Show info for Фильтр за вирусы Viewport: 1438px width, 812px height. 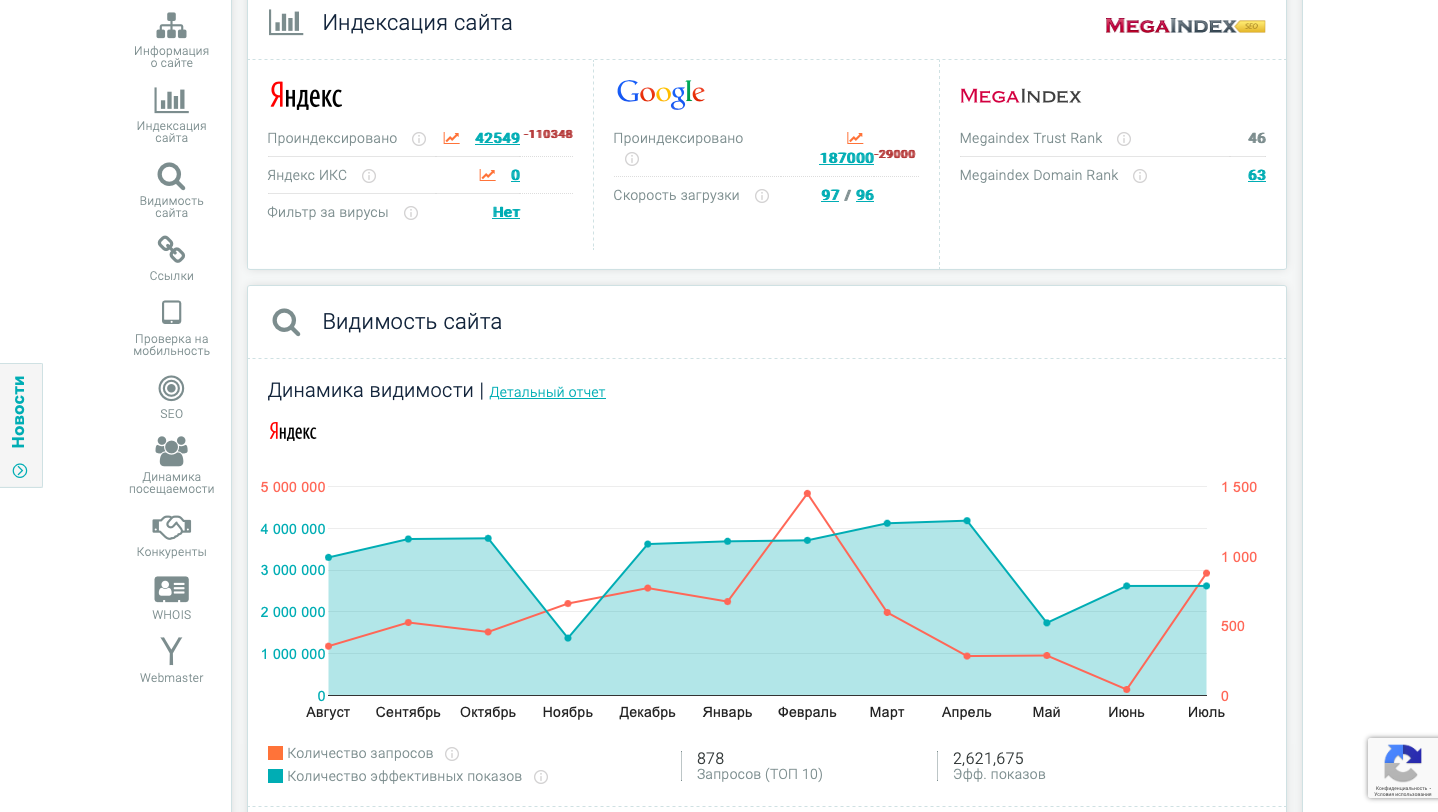pos(411,213)
